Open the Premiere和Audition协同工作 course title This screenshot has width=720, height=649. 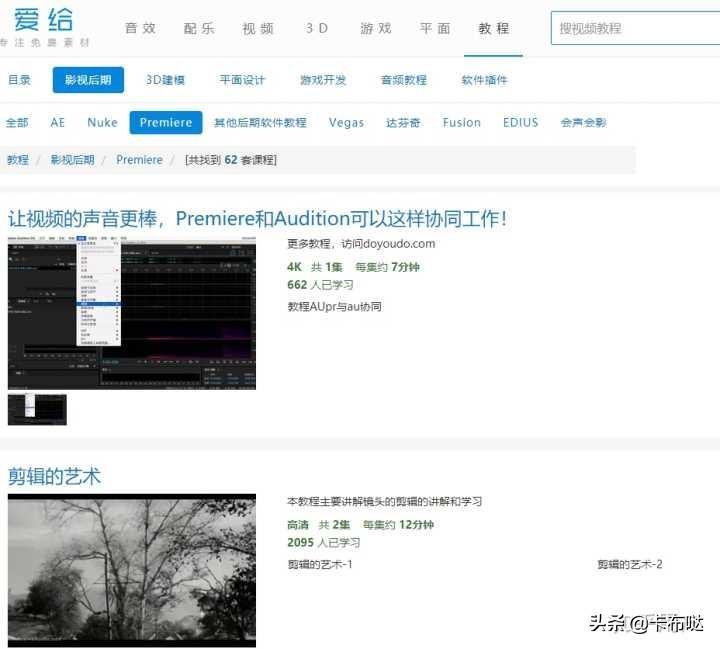[x=258, y=219]
